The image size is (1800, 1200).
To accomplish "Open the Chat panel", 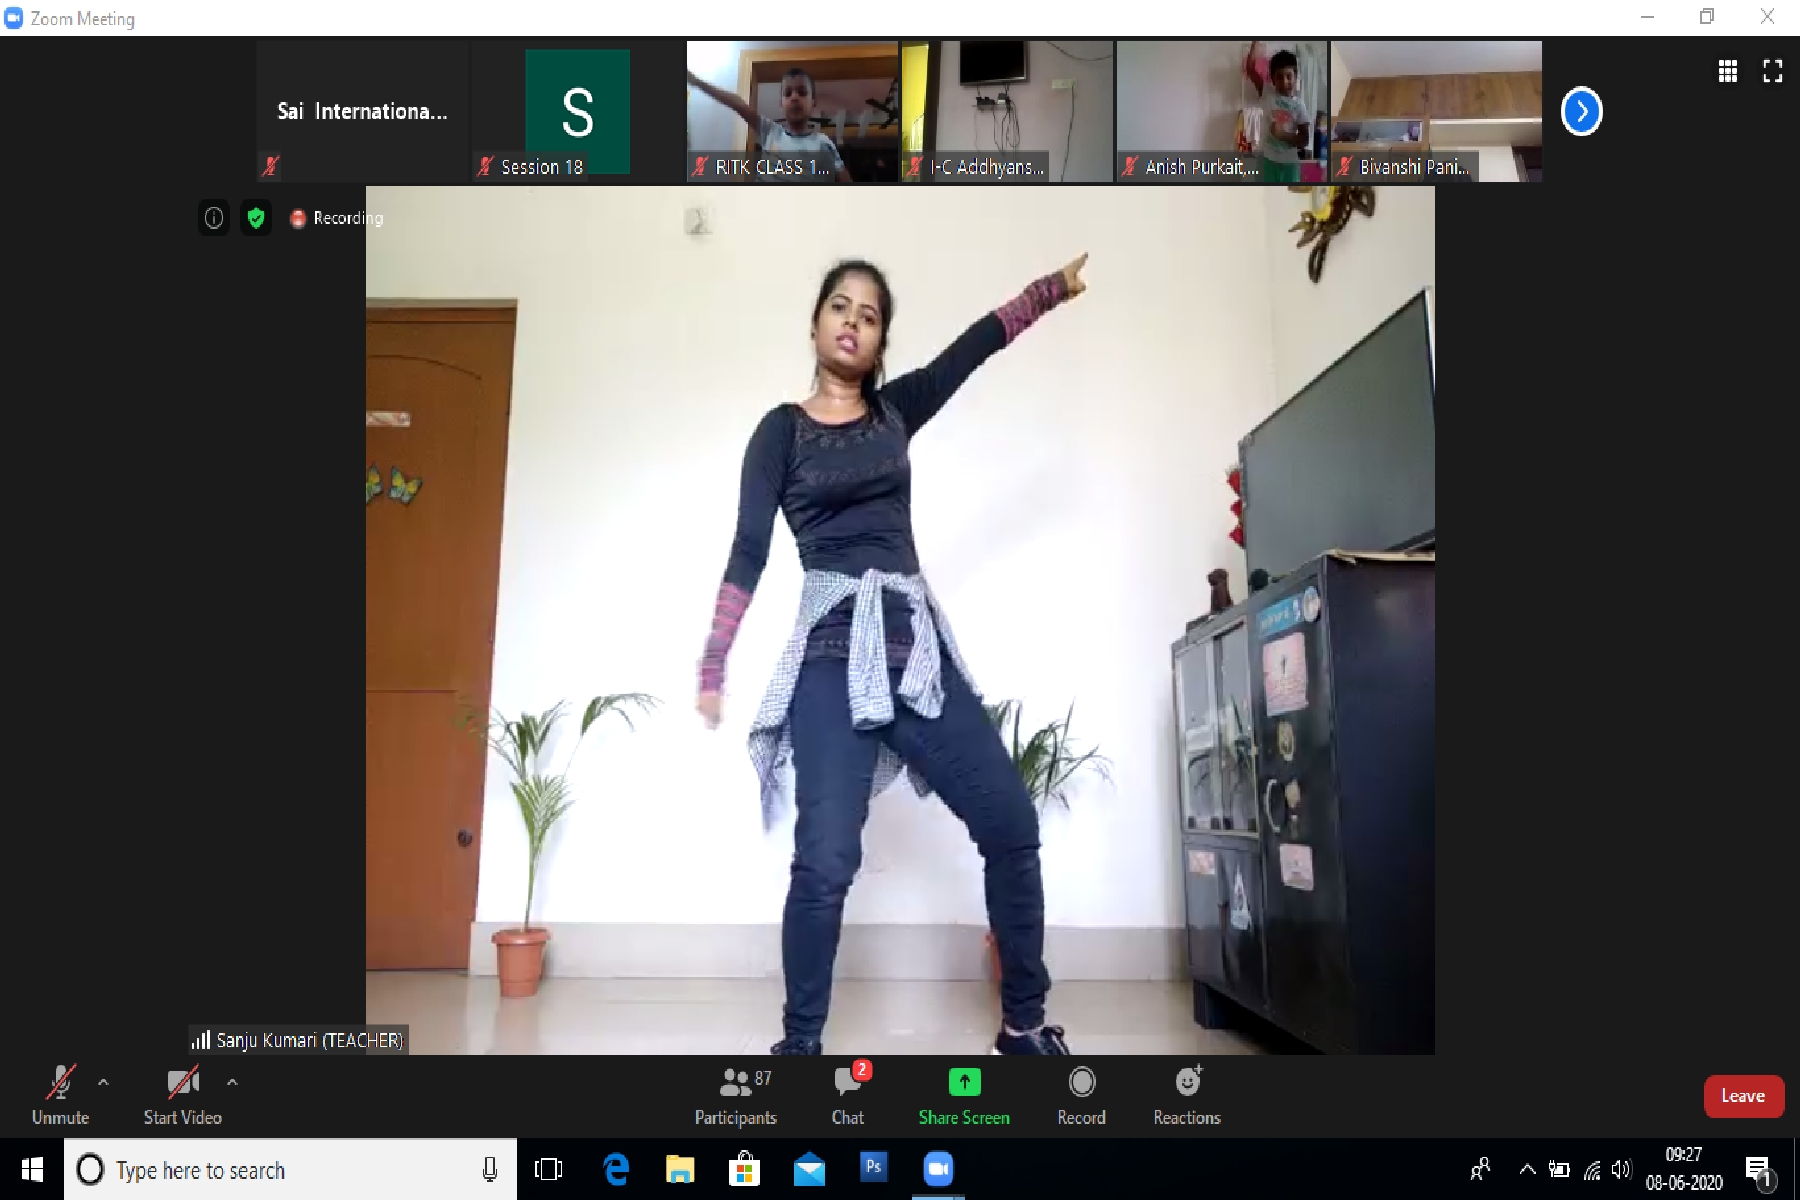I will (847, 1095).
